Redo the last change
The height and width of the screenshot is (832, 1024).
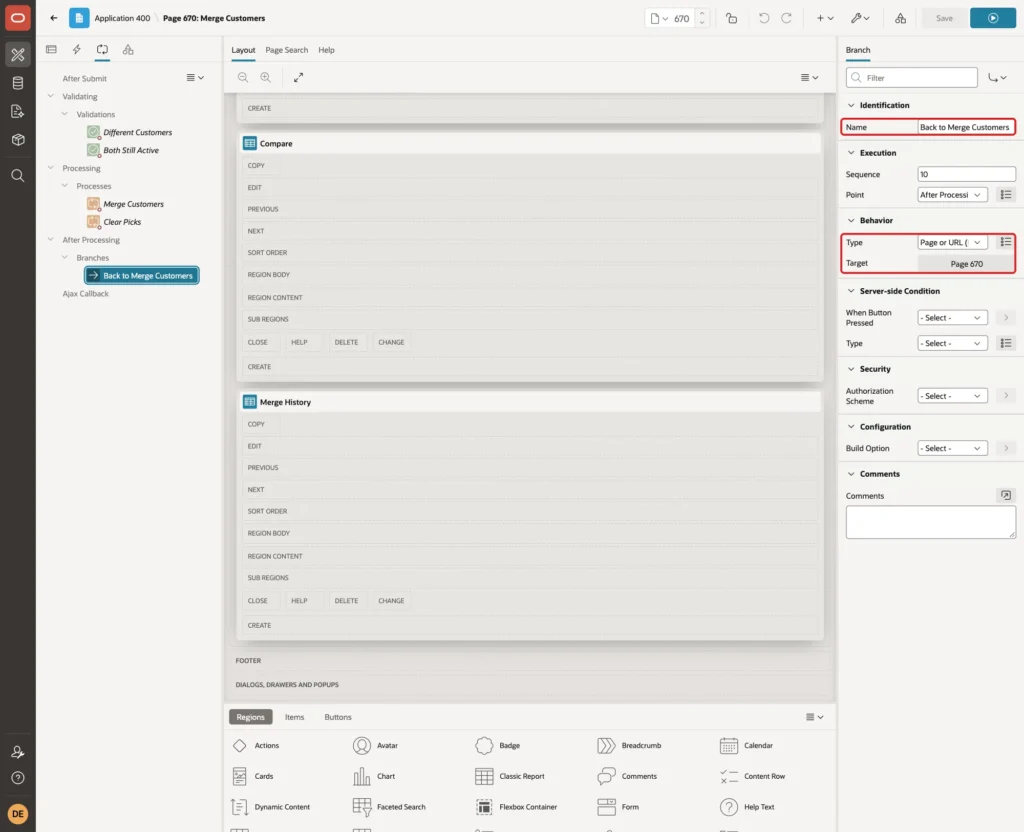[786, 18]
